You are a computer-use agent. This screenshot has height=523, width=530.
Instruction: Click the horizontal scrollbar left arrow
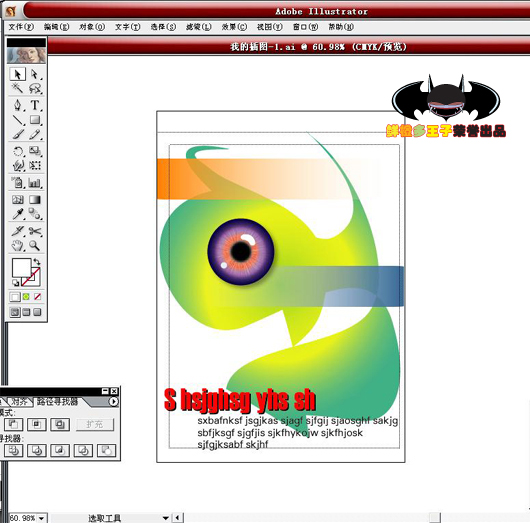(177, 518)
